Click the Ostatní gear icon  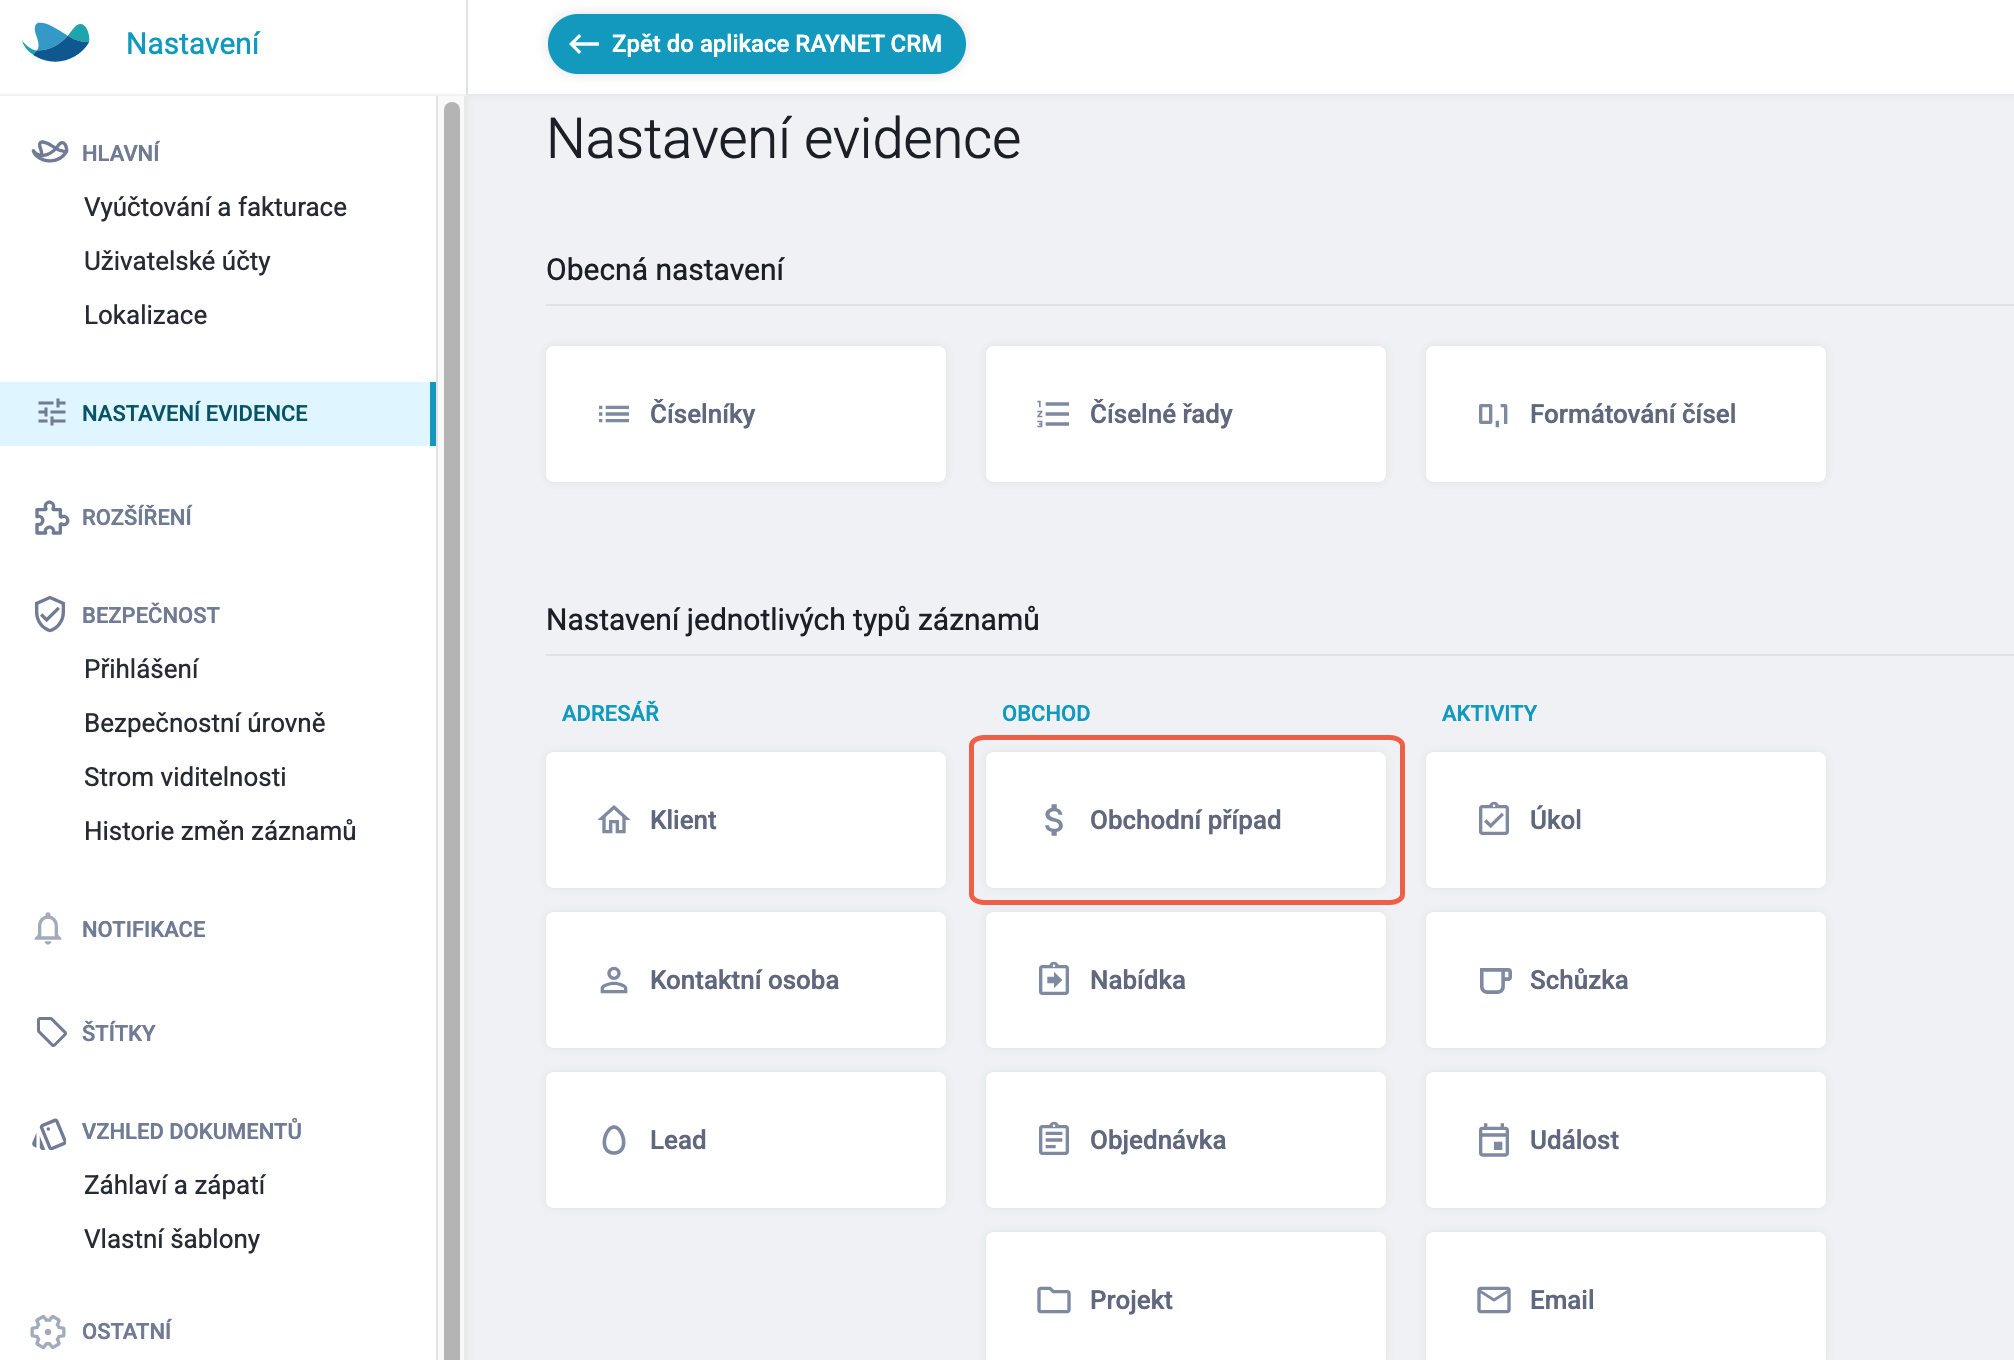coord(48,1331)
